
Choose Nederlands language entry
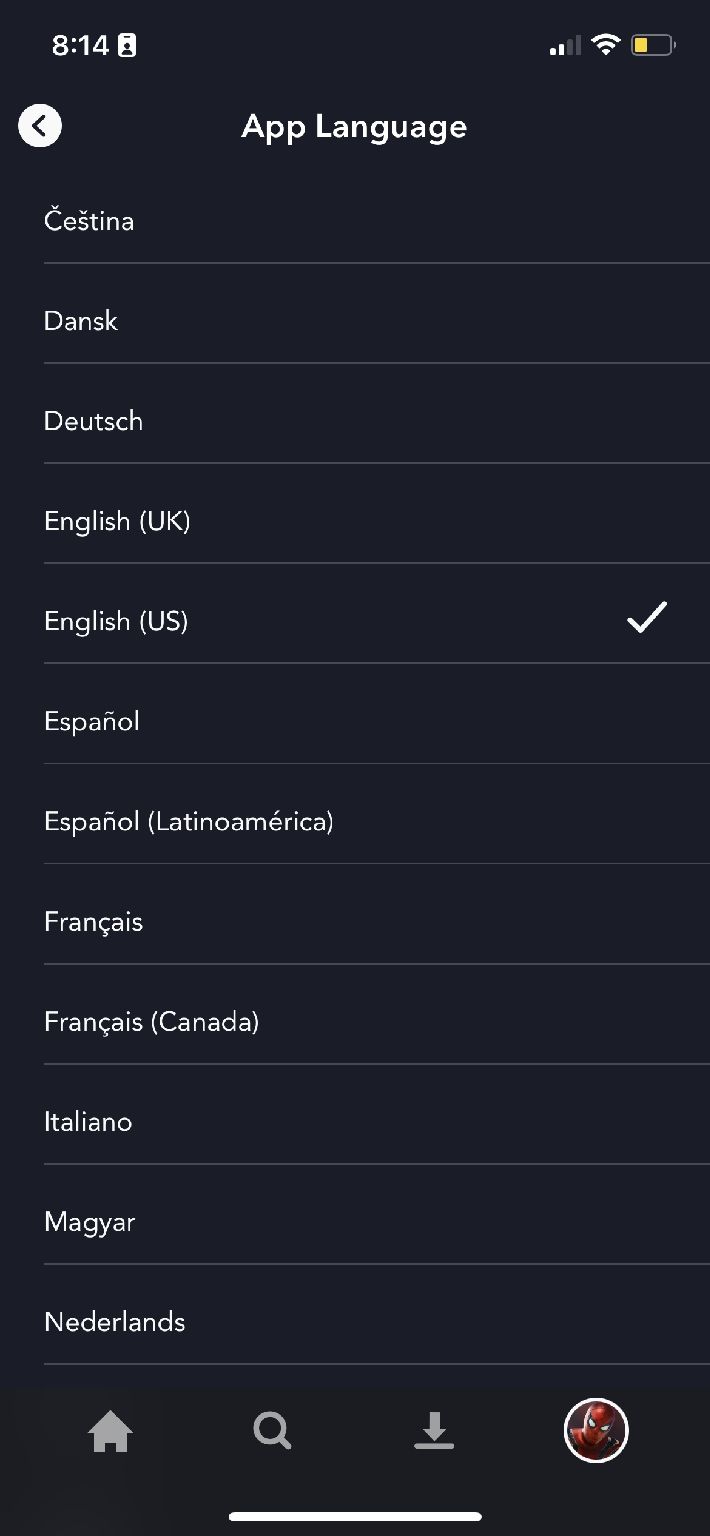click(114, 1321)
